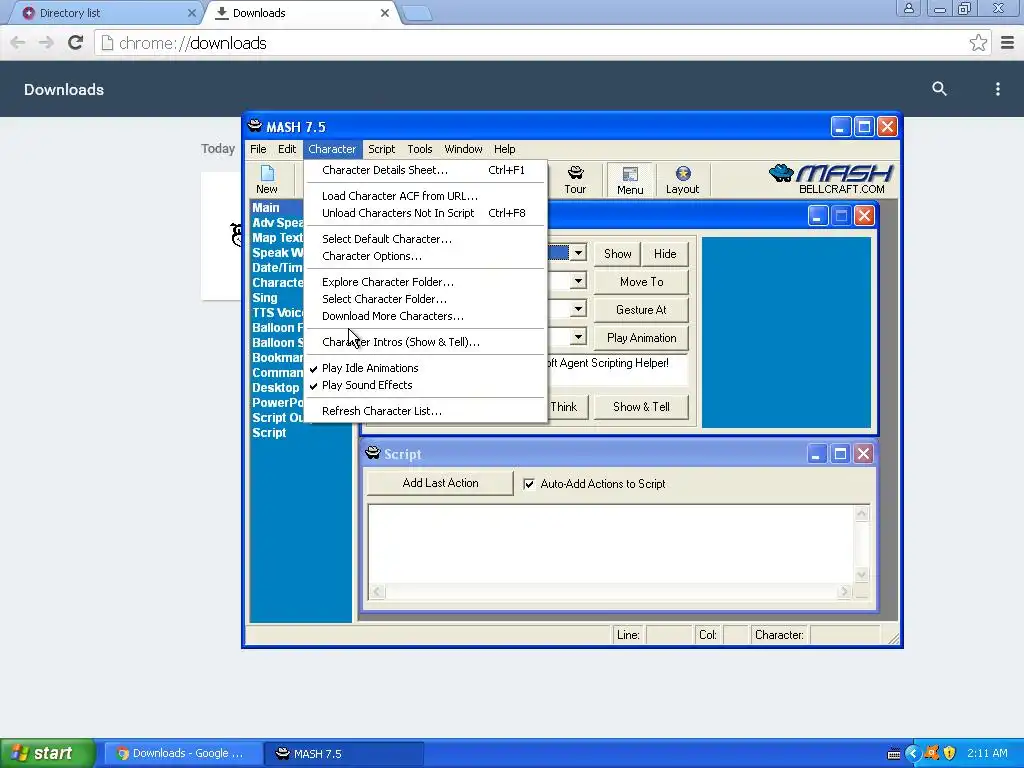The width and height of the screenshot is (1024, 768).
Task: Open Character Intros (Show & Tell)
Action: pos(425,342)
